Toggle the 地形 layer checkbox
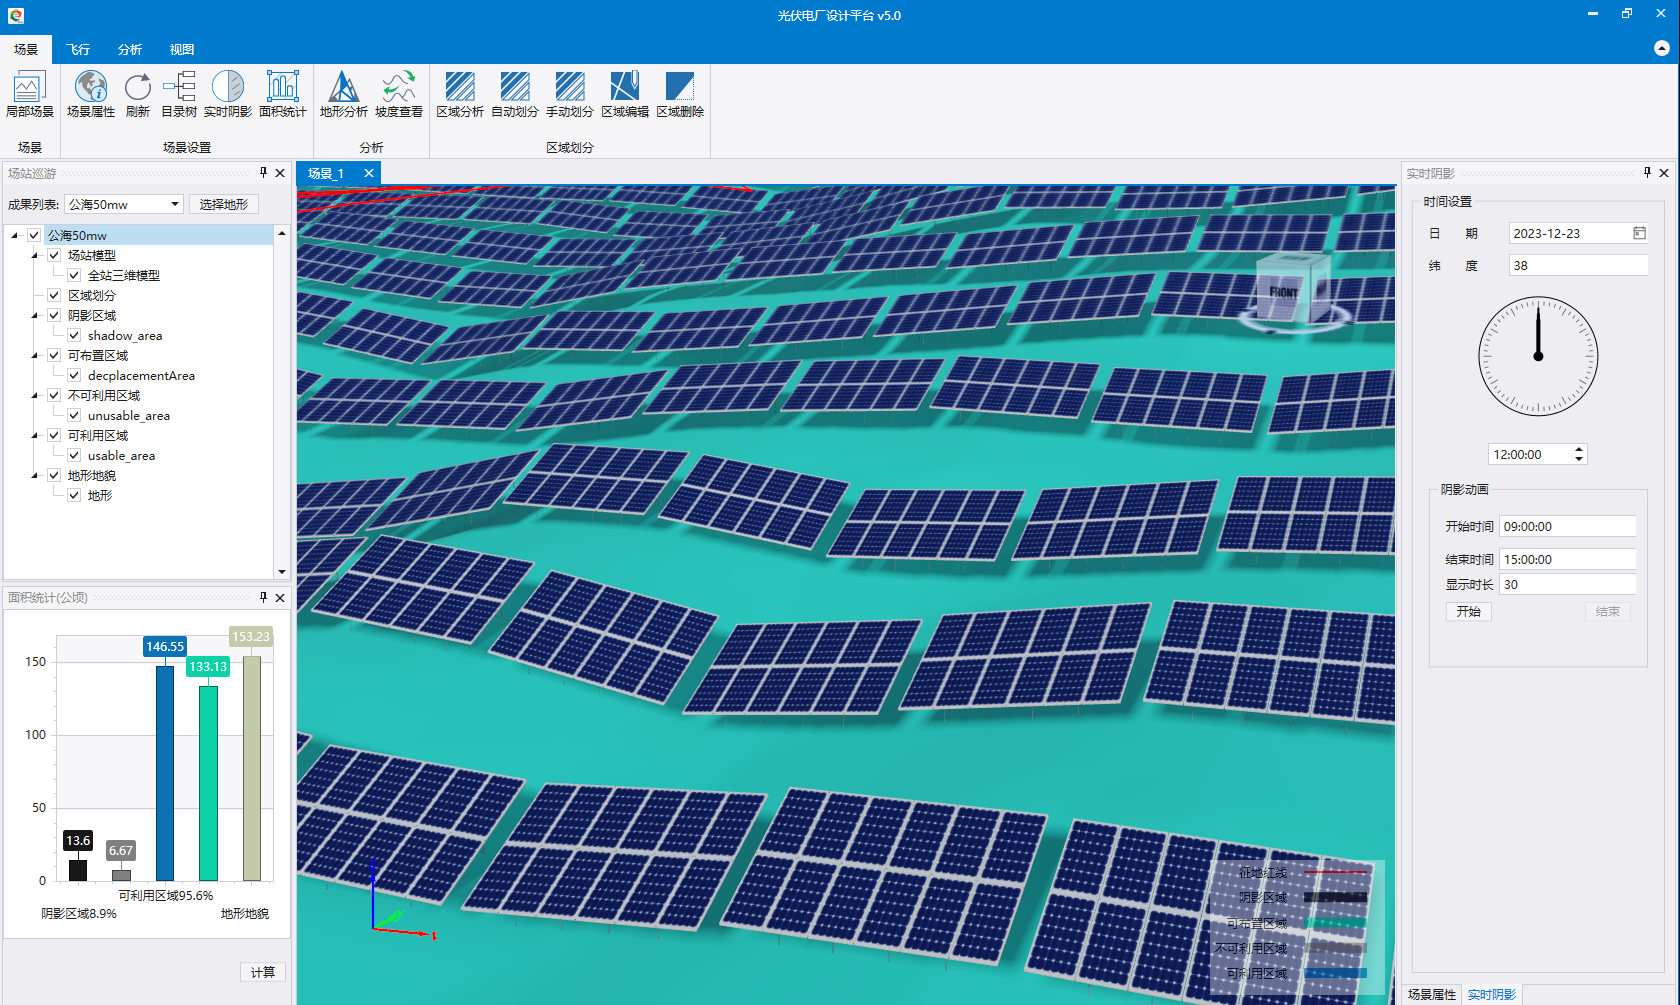1680x1005 pixels. pos(74,495)
